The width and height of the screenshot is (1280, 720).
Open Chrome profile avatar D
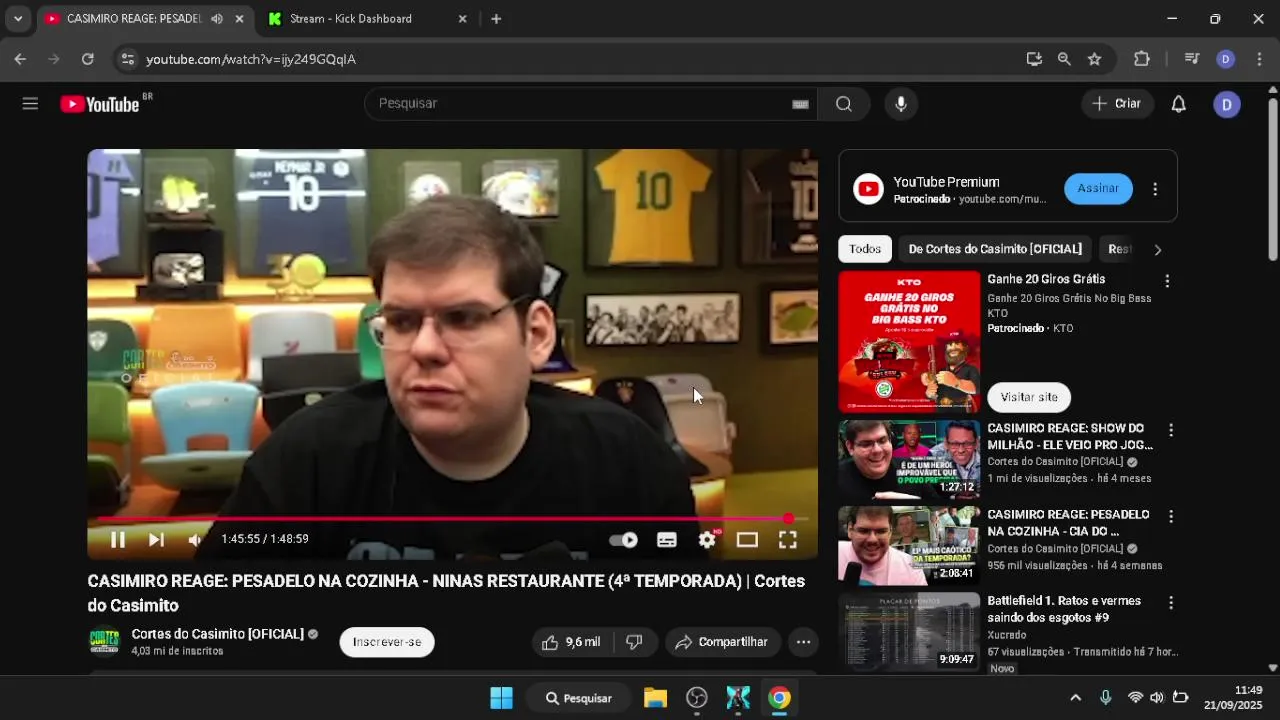1225,59
